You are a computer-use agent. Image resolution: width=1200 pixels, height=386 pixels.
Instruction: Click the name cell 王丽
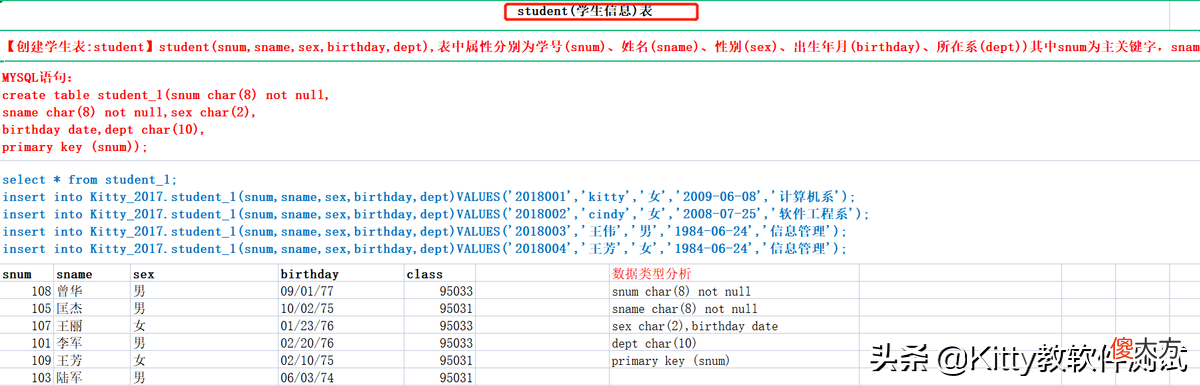92,325
